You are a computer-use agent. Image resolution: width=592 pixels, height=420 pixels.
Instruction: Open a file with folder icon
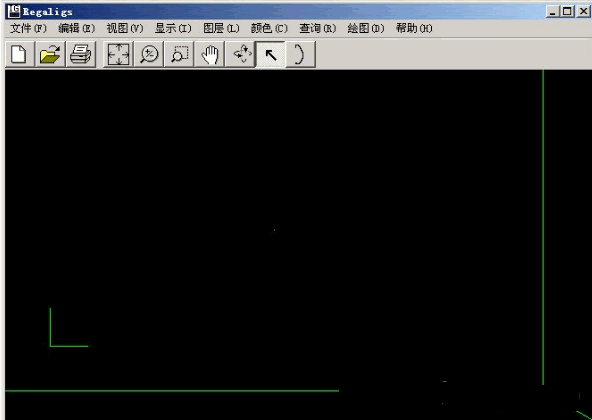pos(50,54)
